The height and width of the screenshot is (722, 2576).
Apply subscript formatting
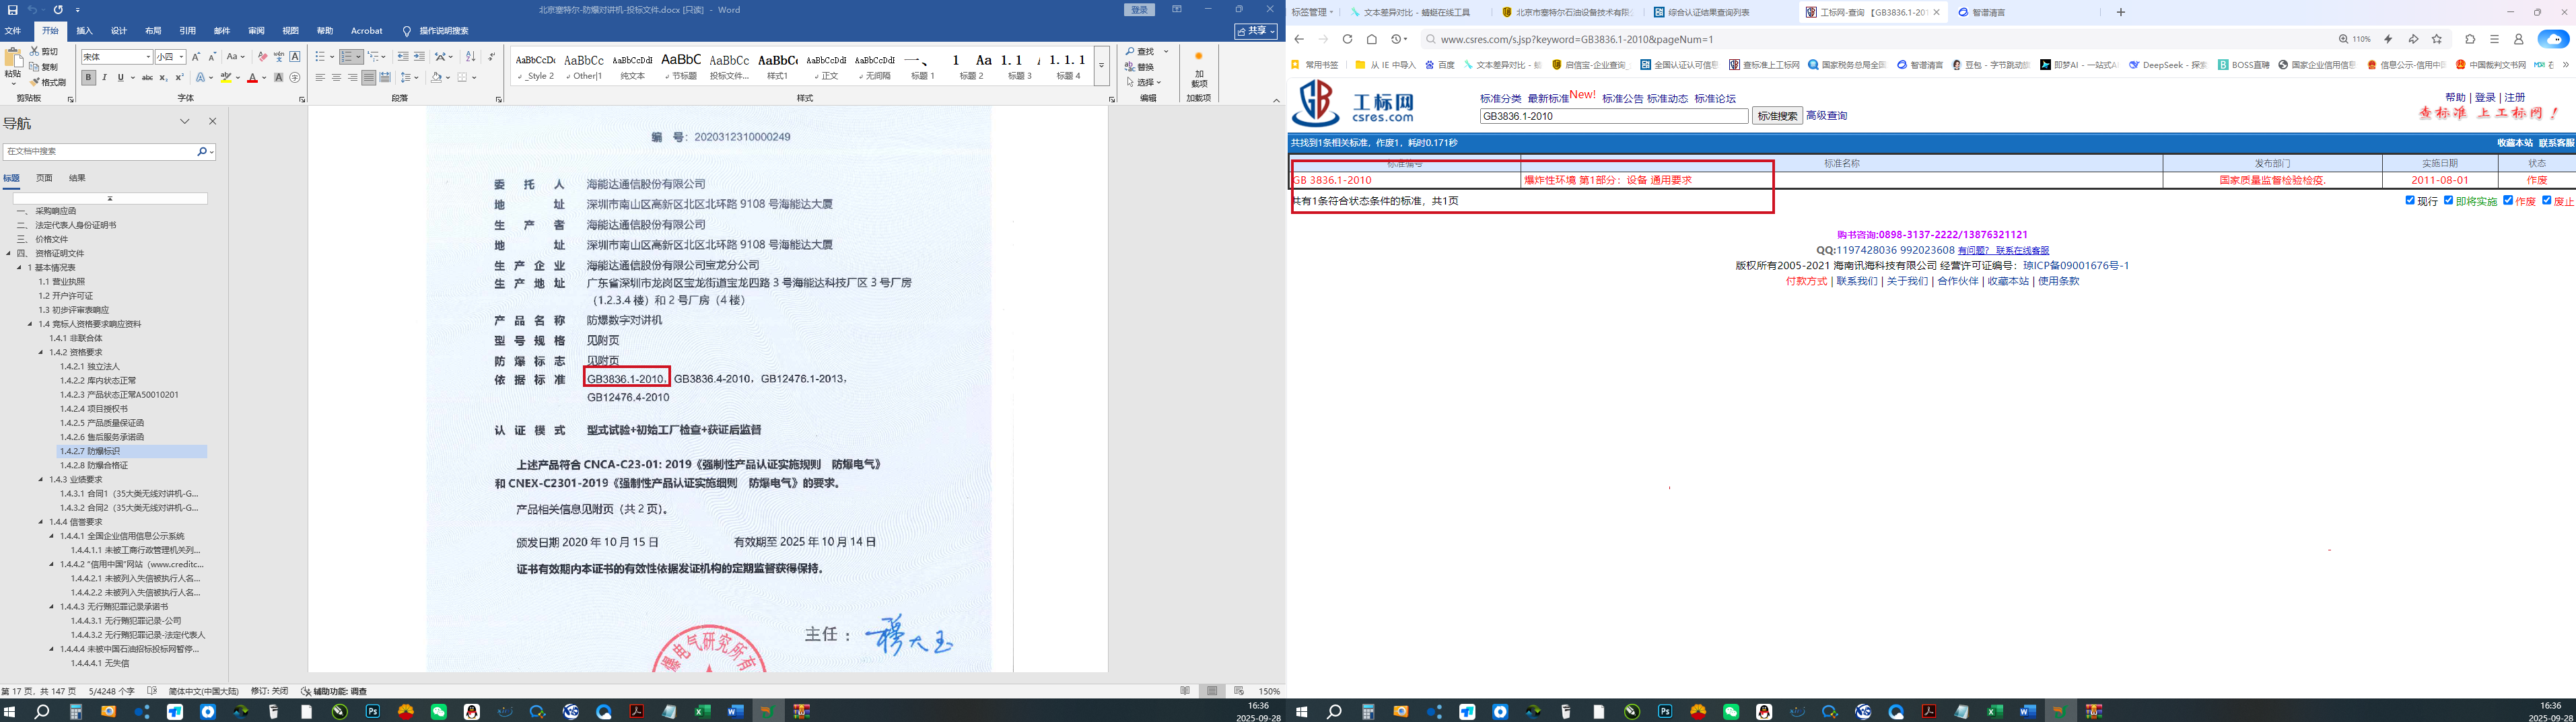[x=163, y=77]
